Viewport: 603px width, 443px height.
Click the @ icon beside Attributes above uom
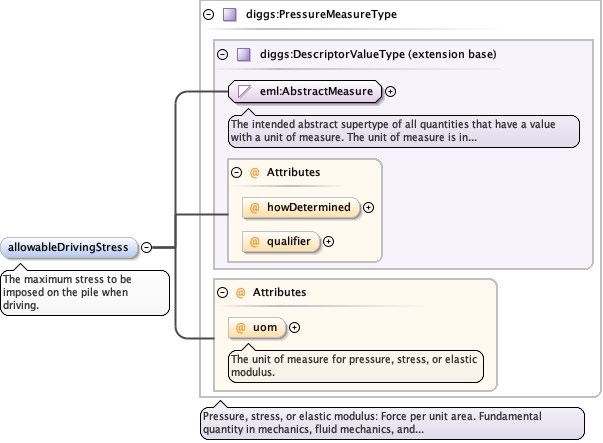click(240, 292)
